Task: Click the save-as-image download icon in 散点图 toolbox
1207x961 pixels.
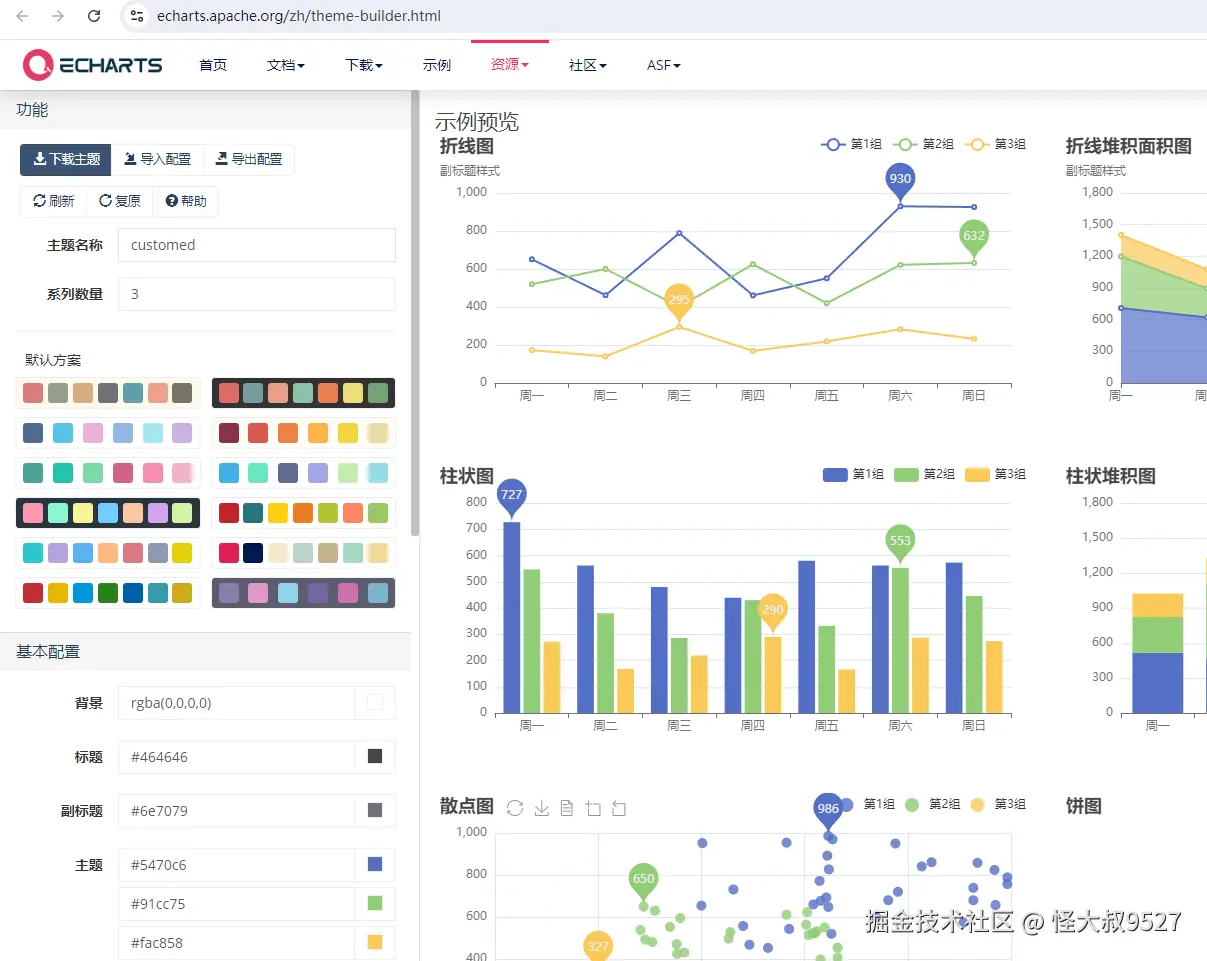Action: (542, 808)
